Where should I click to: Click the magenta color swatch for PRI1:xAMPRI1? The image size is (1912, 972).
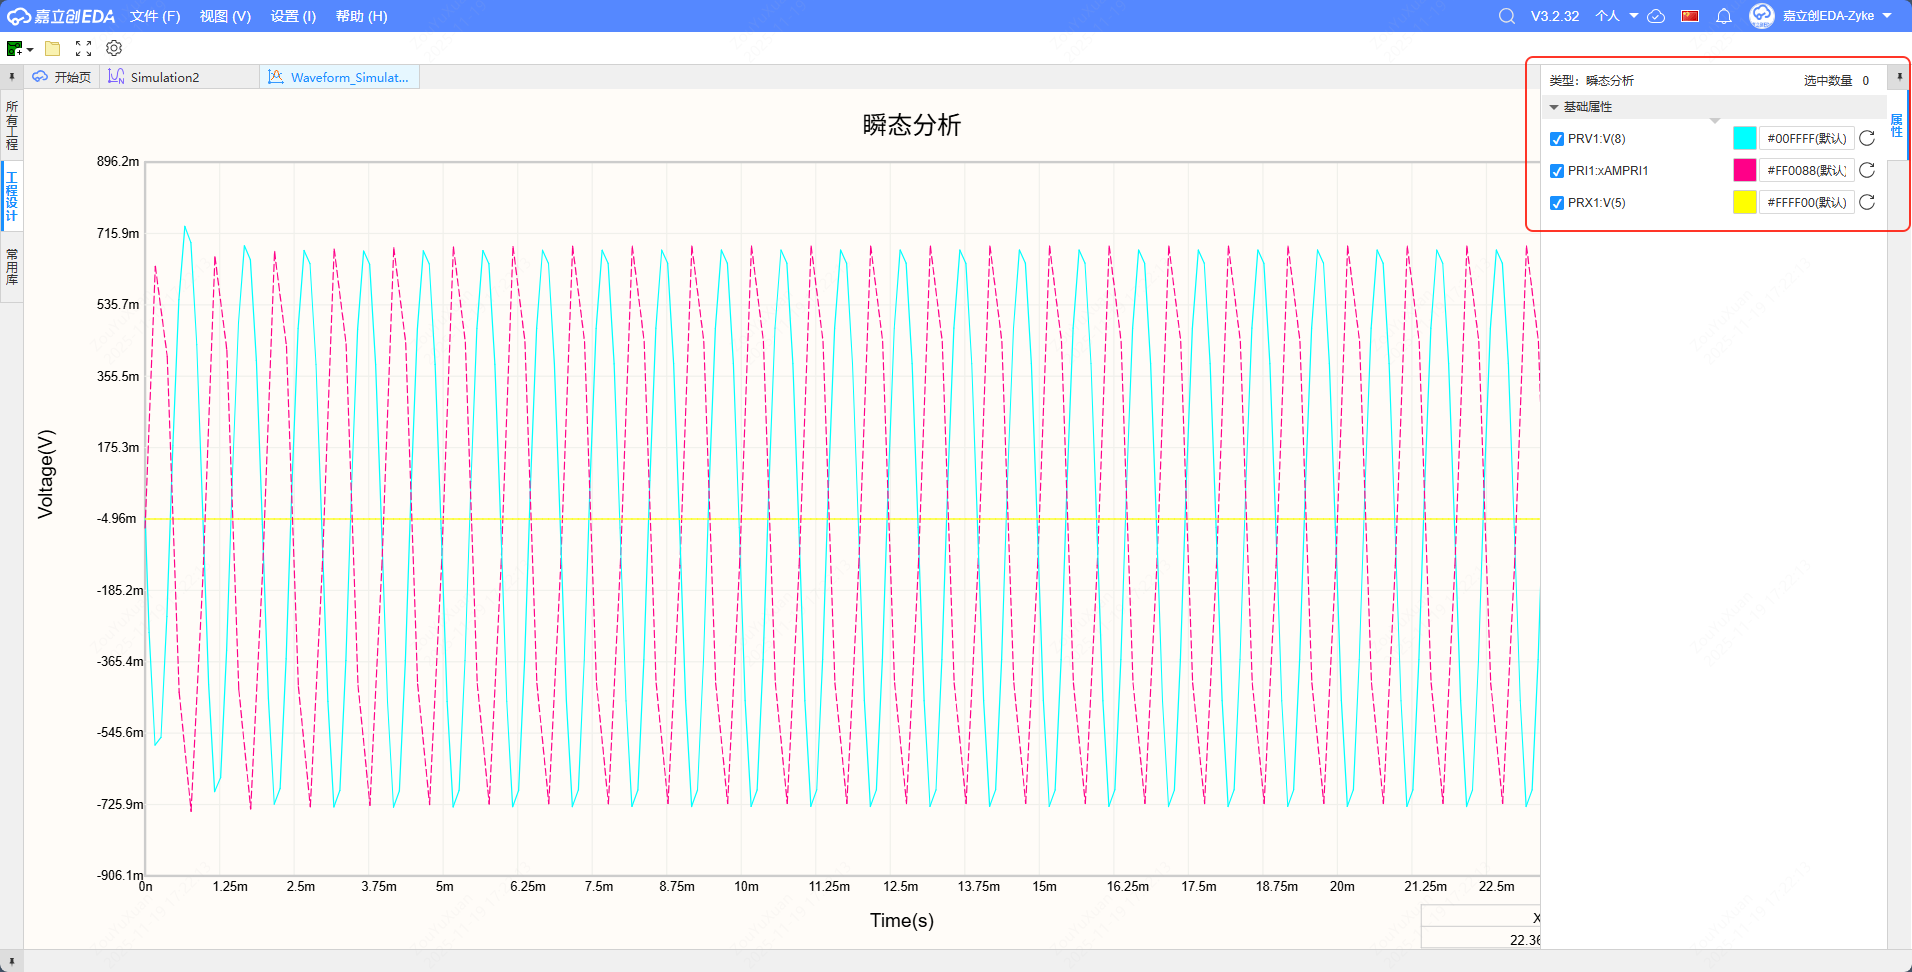1744,171
